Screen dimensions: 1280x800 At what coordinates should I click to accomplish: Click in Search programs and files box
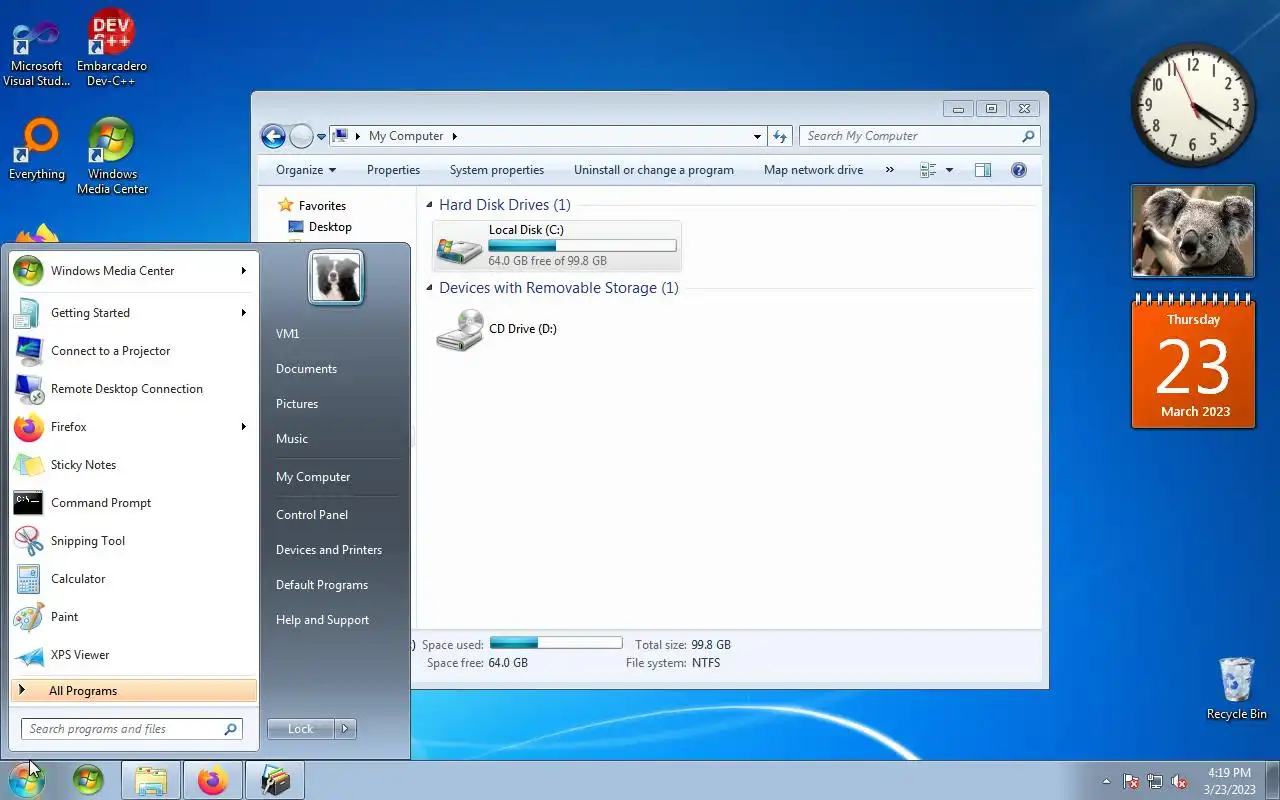coord(132,729)
